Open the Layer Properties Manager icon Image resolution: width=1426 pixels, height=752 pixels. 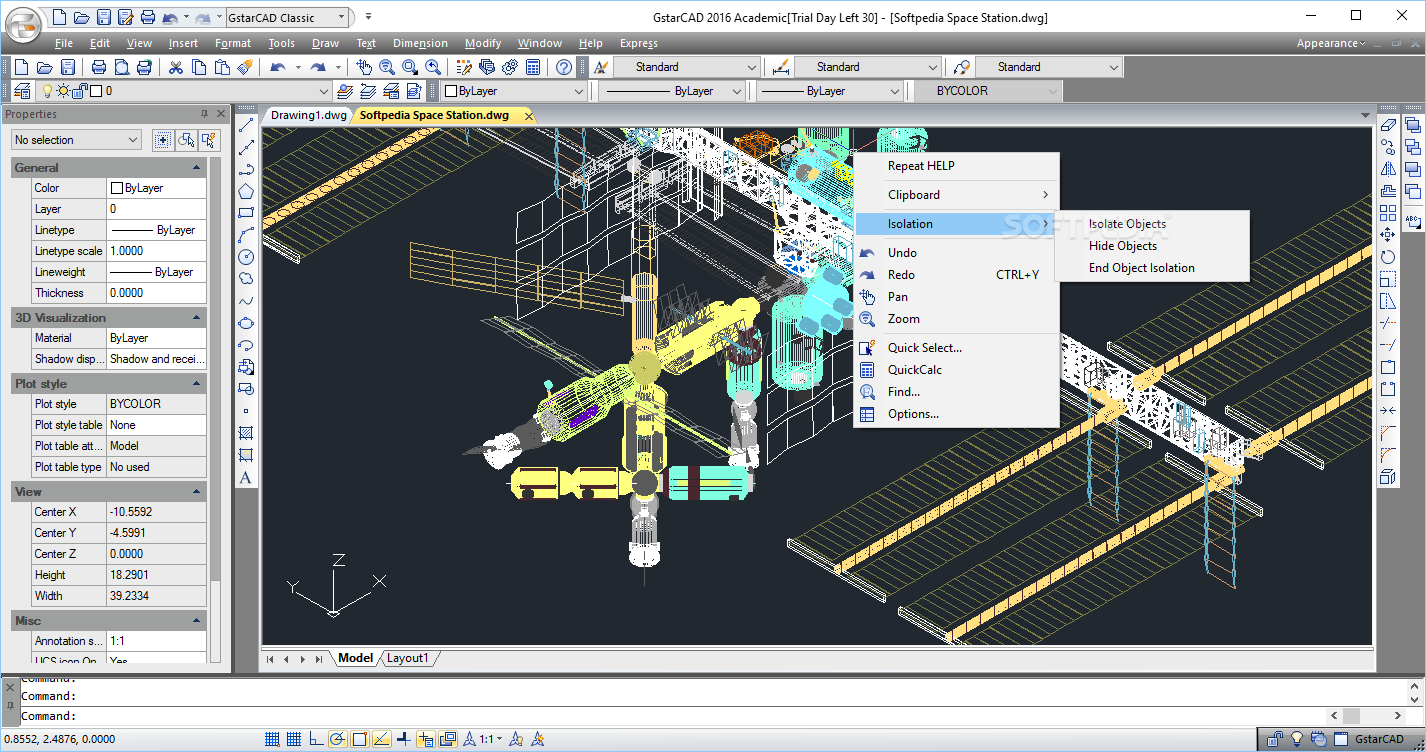pos(22,91)
